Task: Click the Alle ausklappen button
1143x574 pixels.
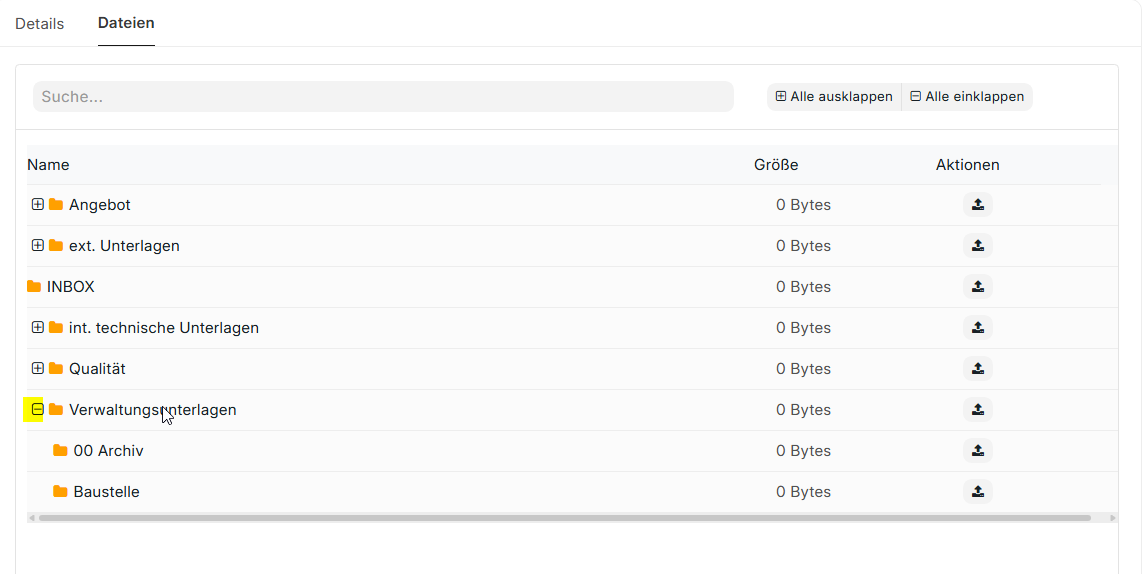Action: click(x=834, y=97)
